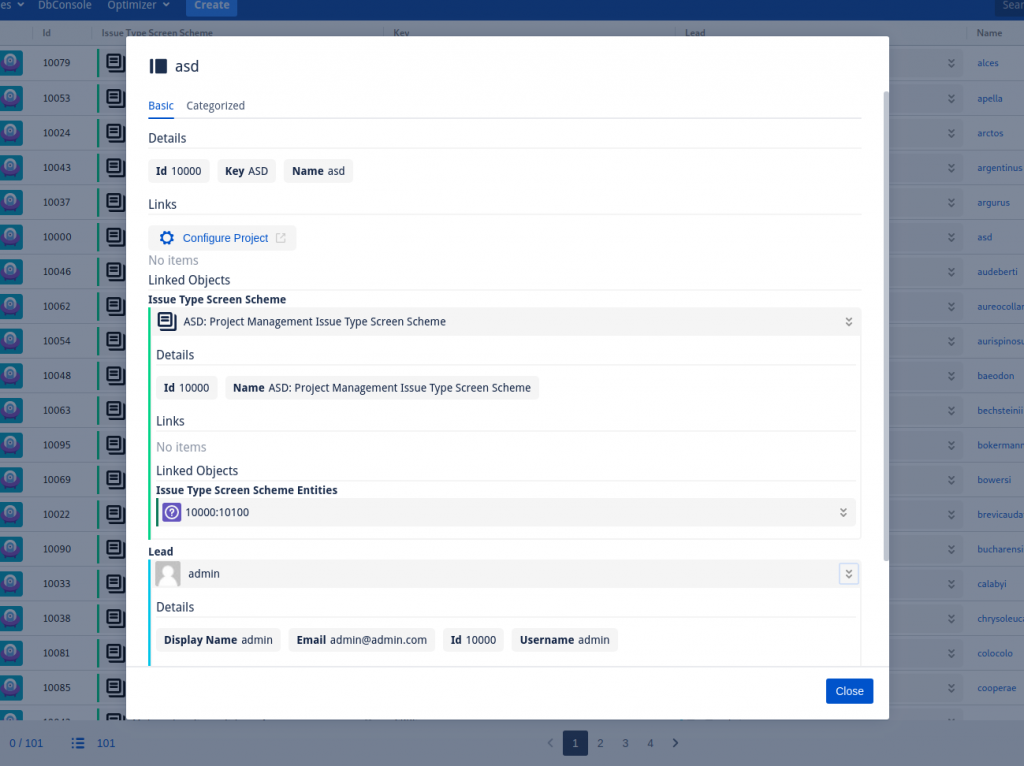Go to page 3 of results
Viewport: 1024px width, 766px height.
coord(625,743)
